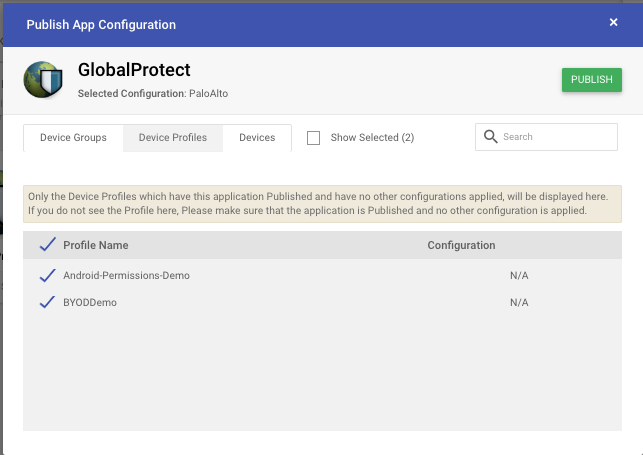
Task: Click the GlobalProtect app title
Action: pyautogui.click(x=134, y=70)
